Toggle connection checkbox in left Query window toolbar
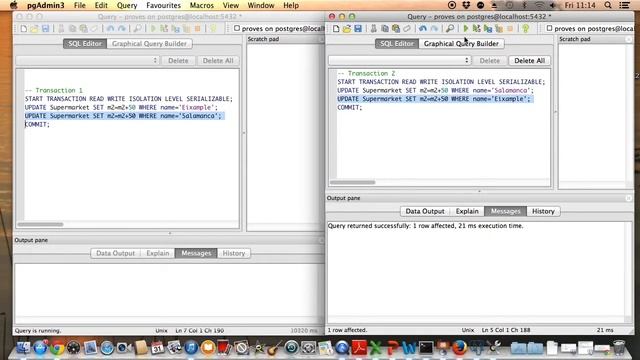640x360 pixels. point(237,28)
